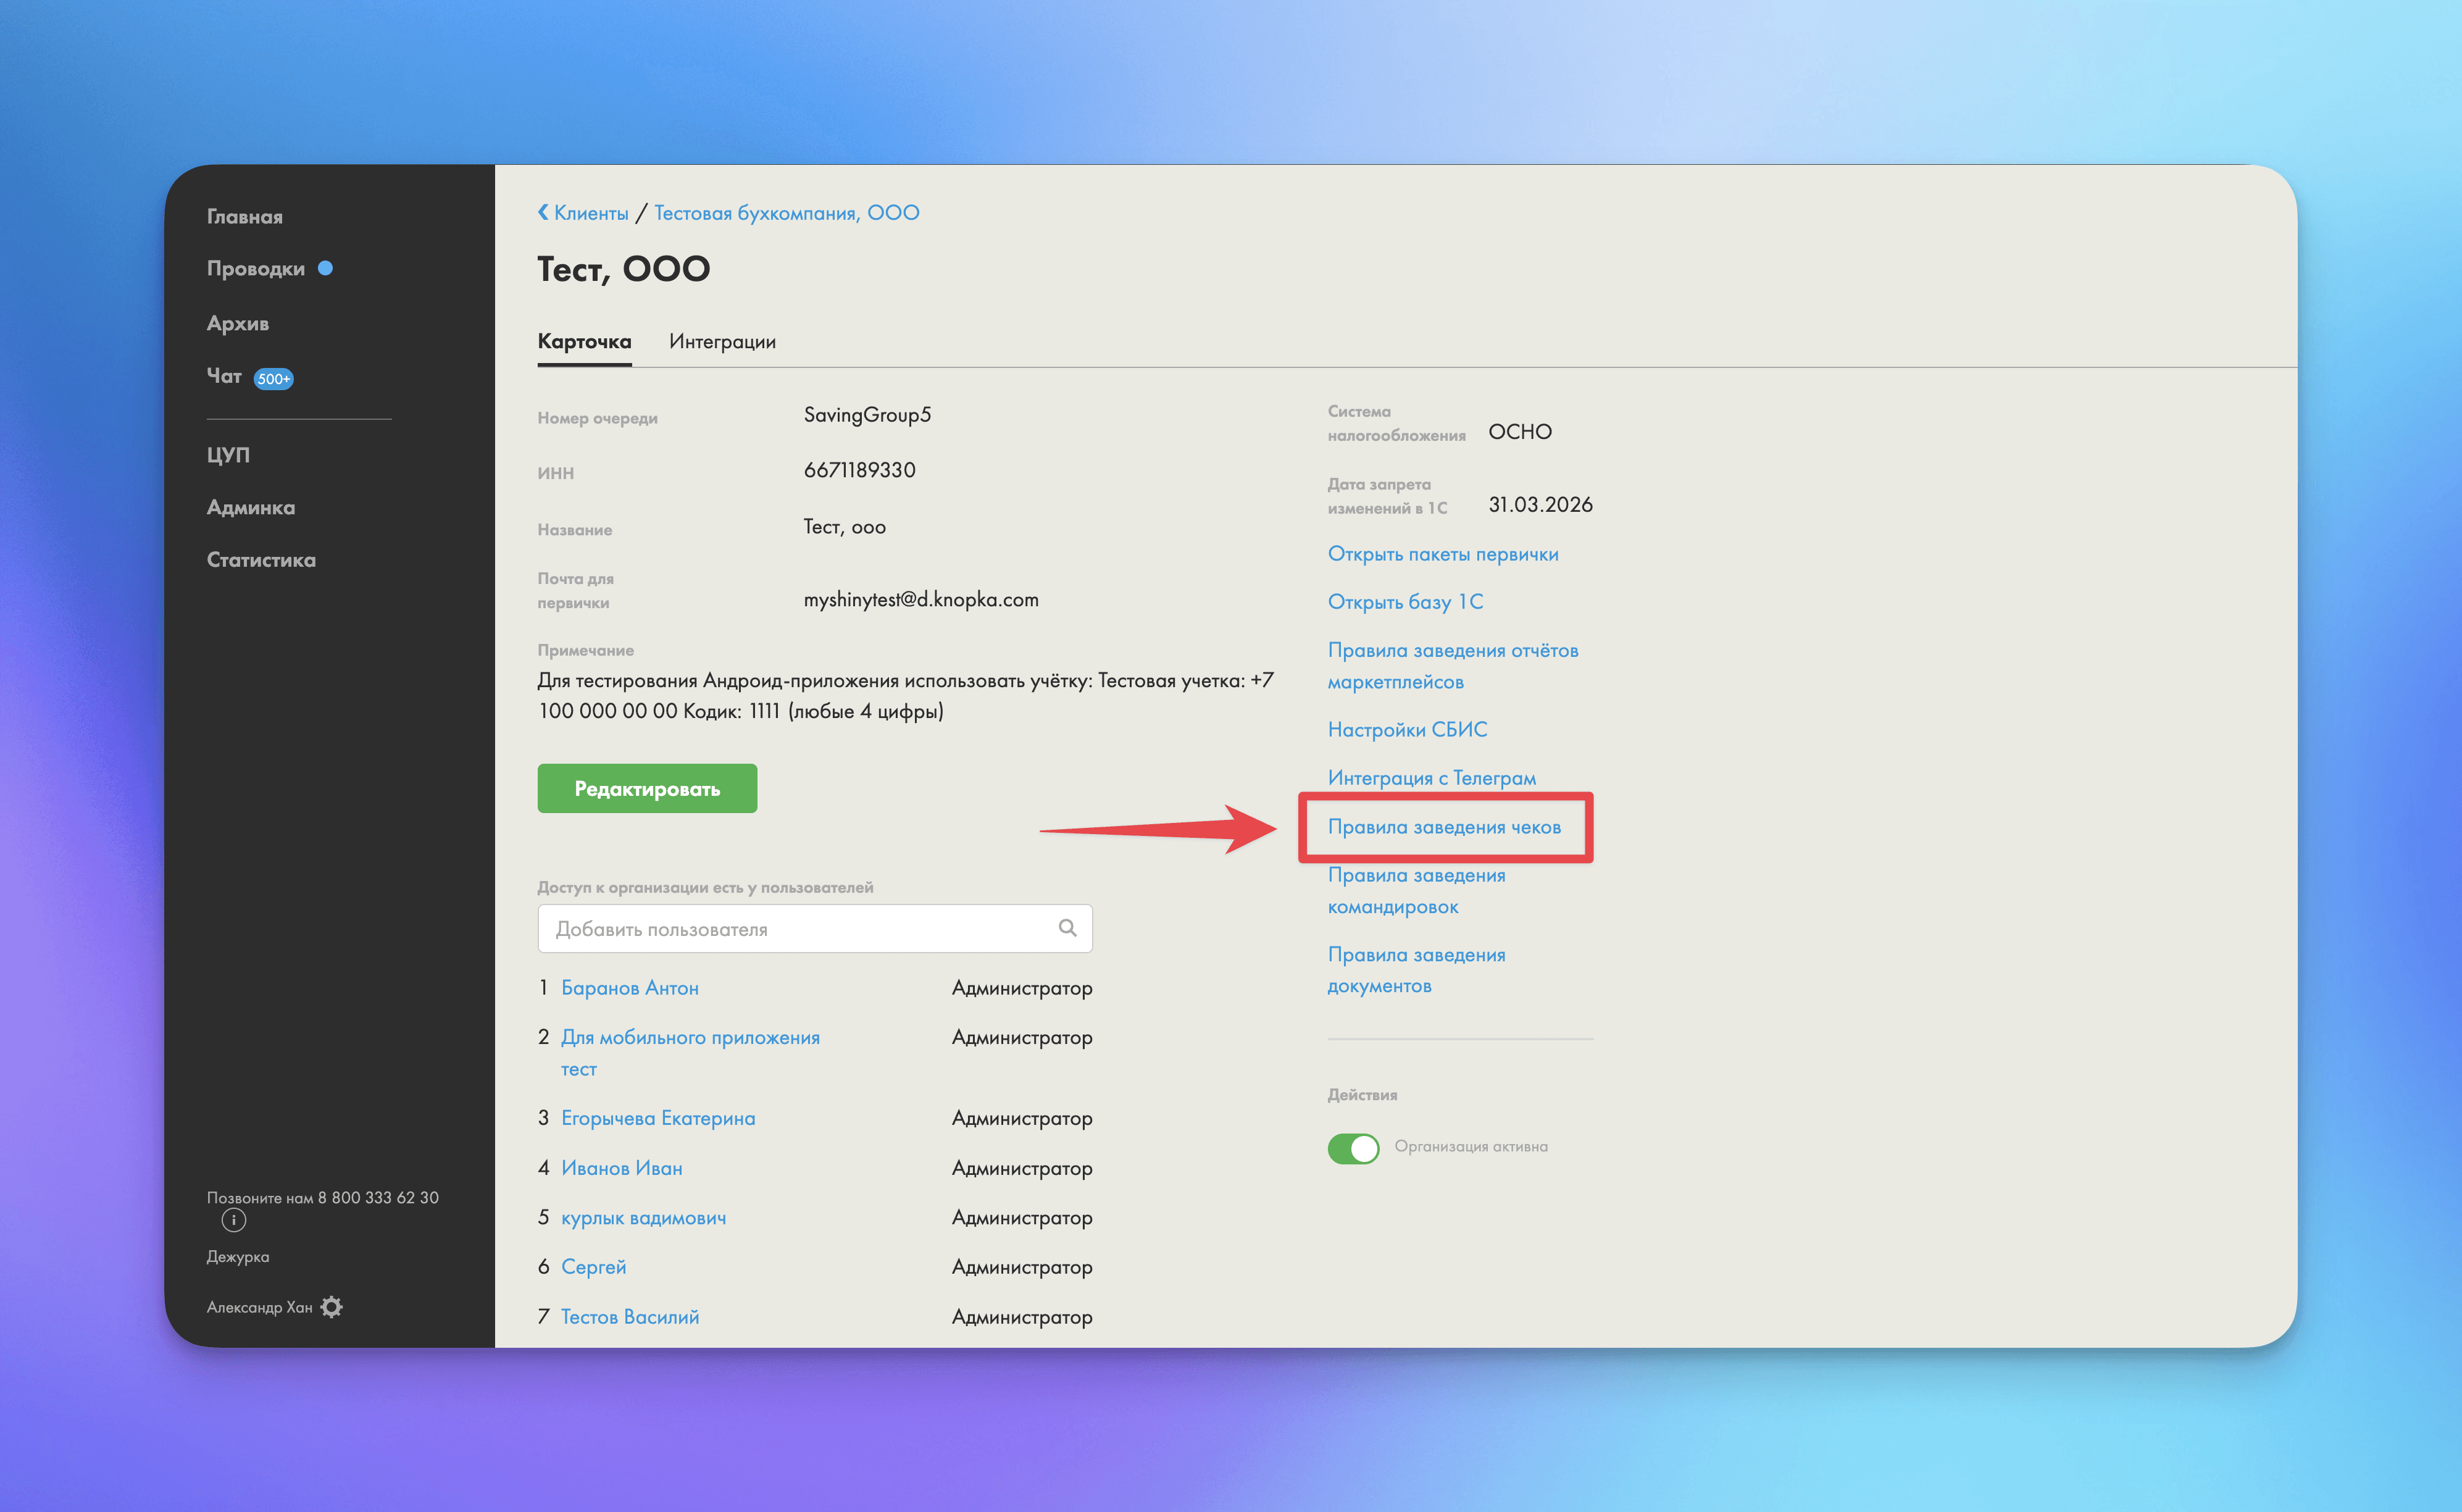
Task: Open Правила заведения чеков link
Action: click(x=1443, y=827)
